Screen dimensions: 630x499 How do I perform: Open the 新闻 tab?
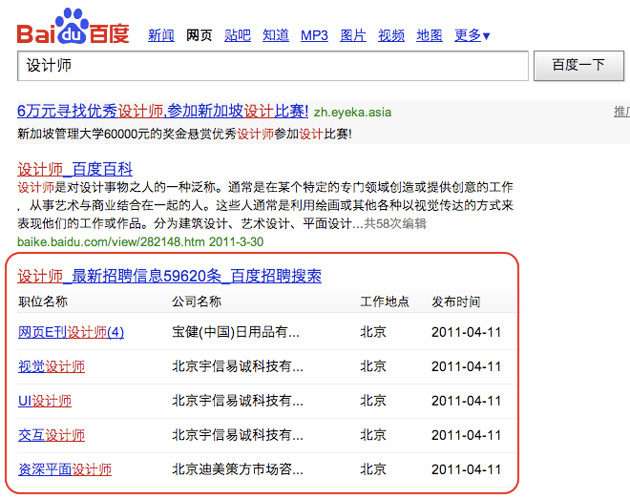pyautogui.click(x=161, y=35)
